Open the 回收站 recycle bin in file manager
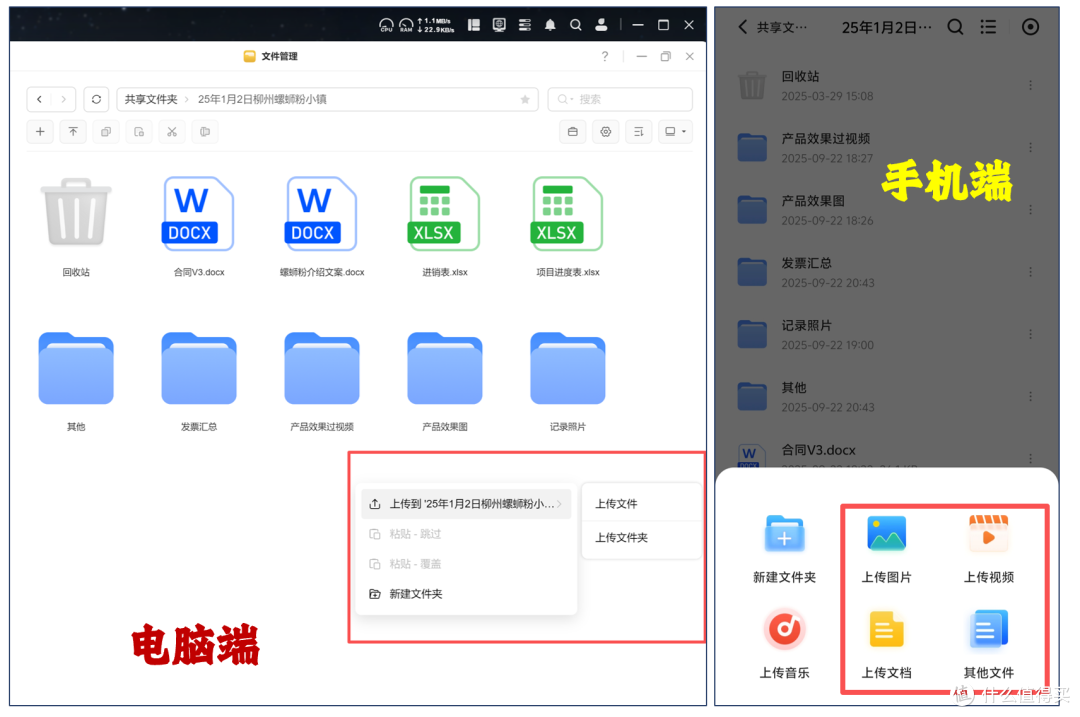 76,213
